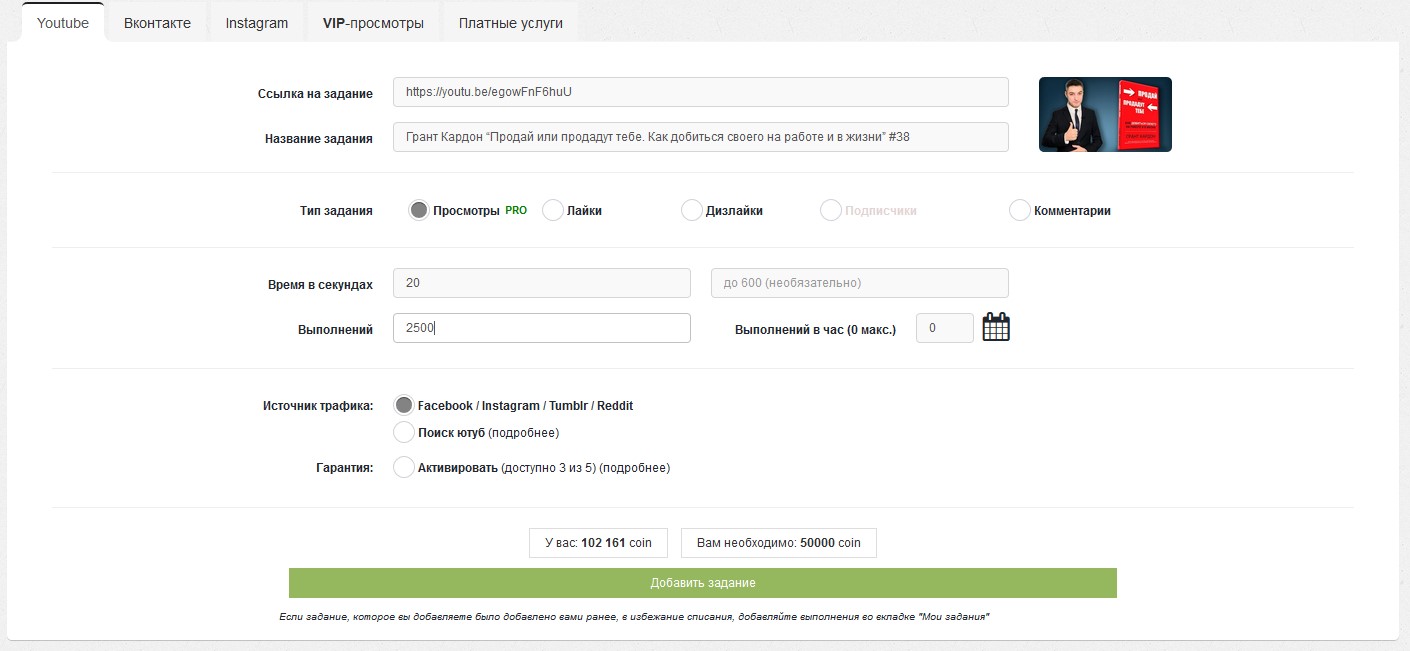Select the Комментарии task type

(1019, 211)
